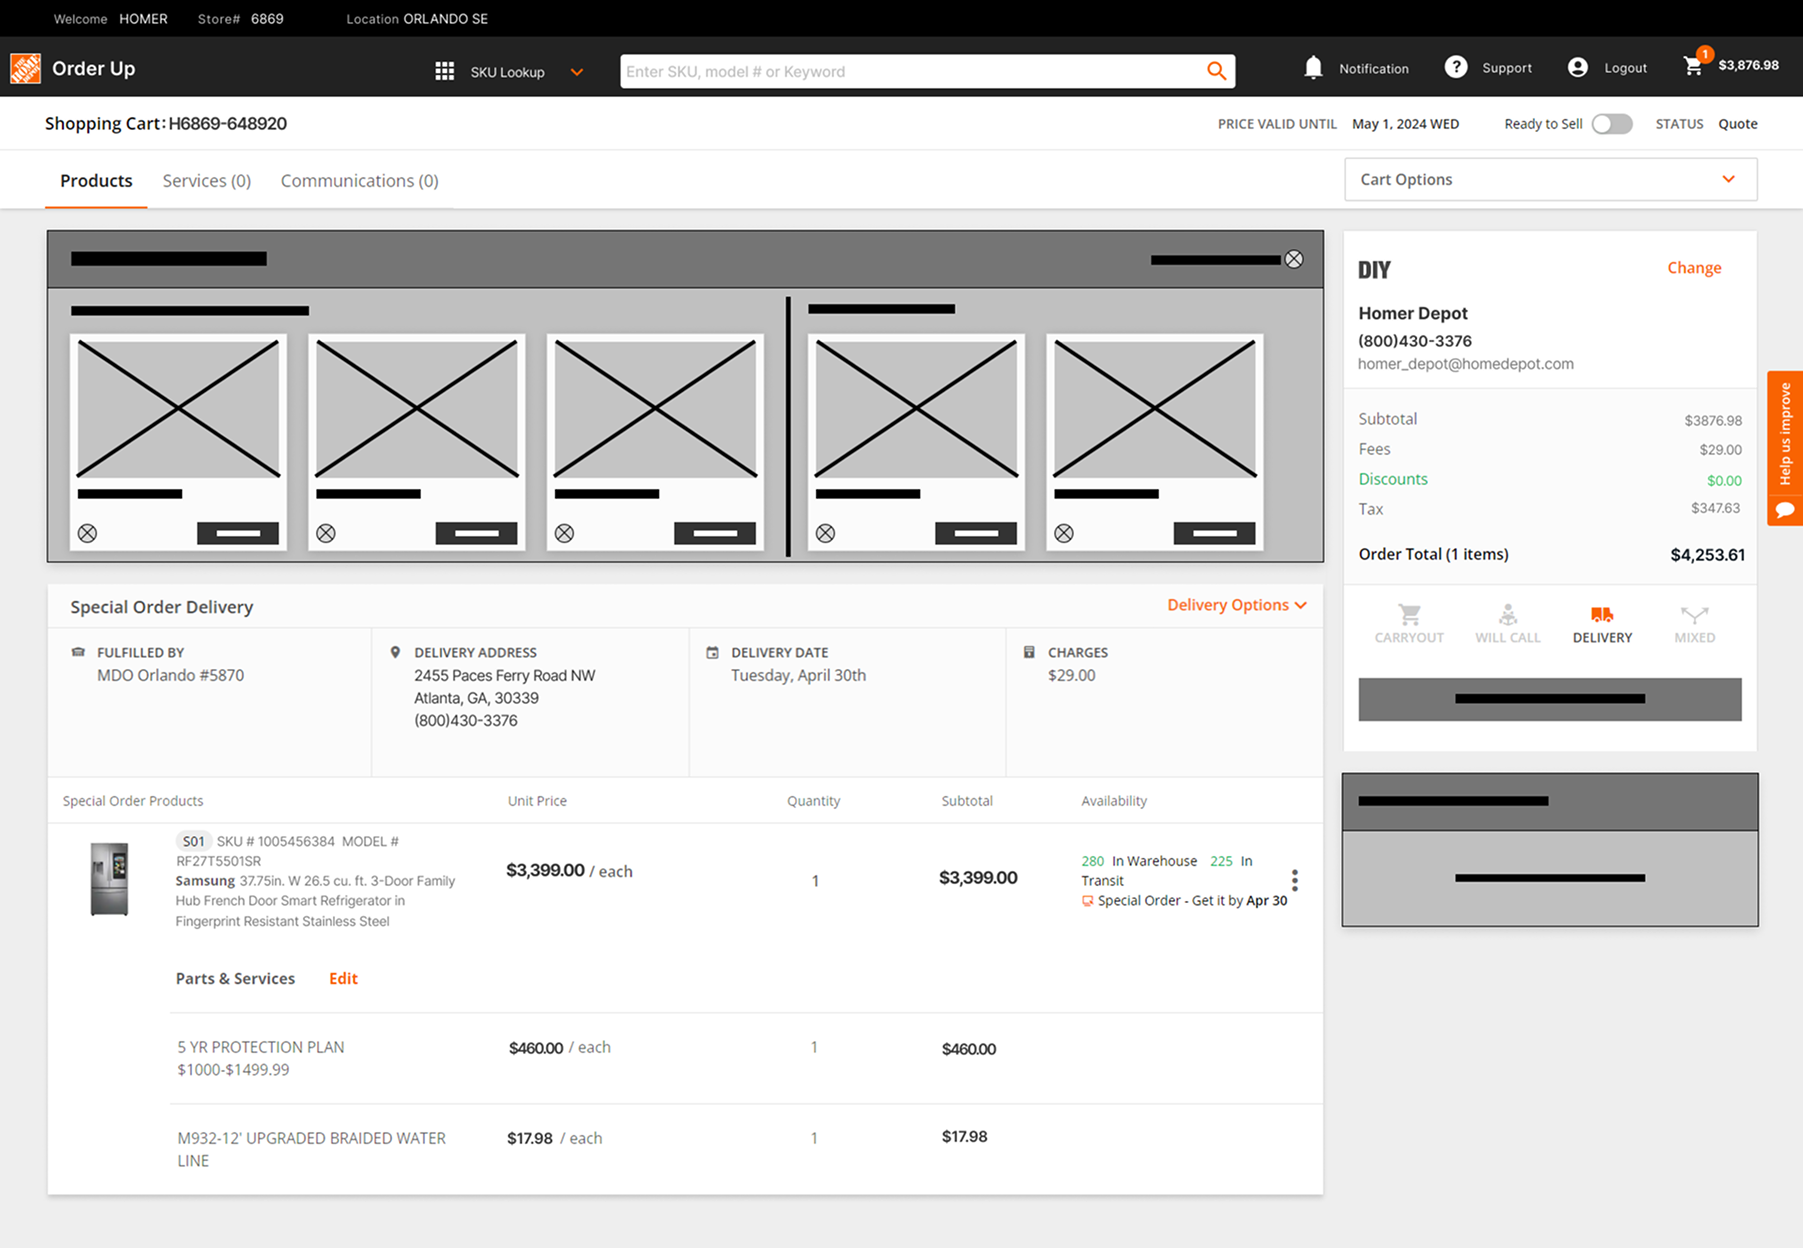Switch to the Products tab

point(96,180)
